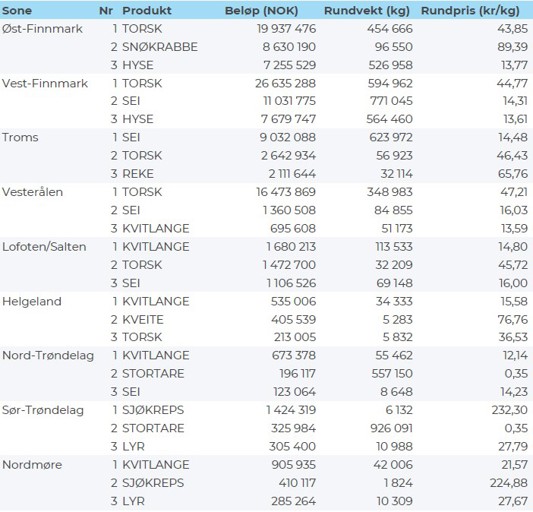Select the Øst-Finnmark zone cell
The height and width of the screenshot is (512, 533).
(x=42, y=29)
